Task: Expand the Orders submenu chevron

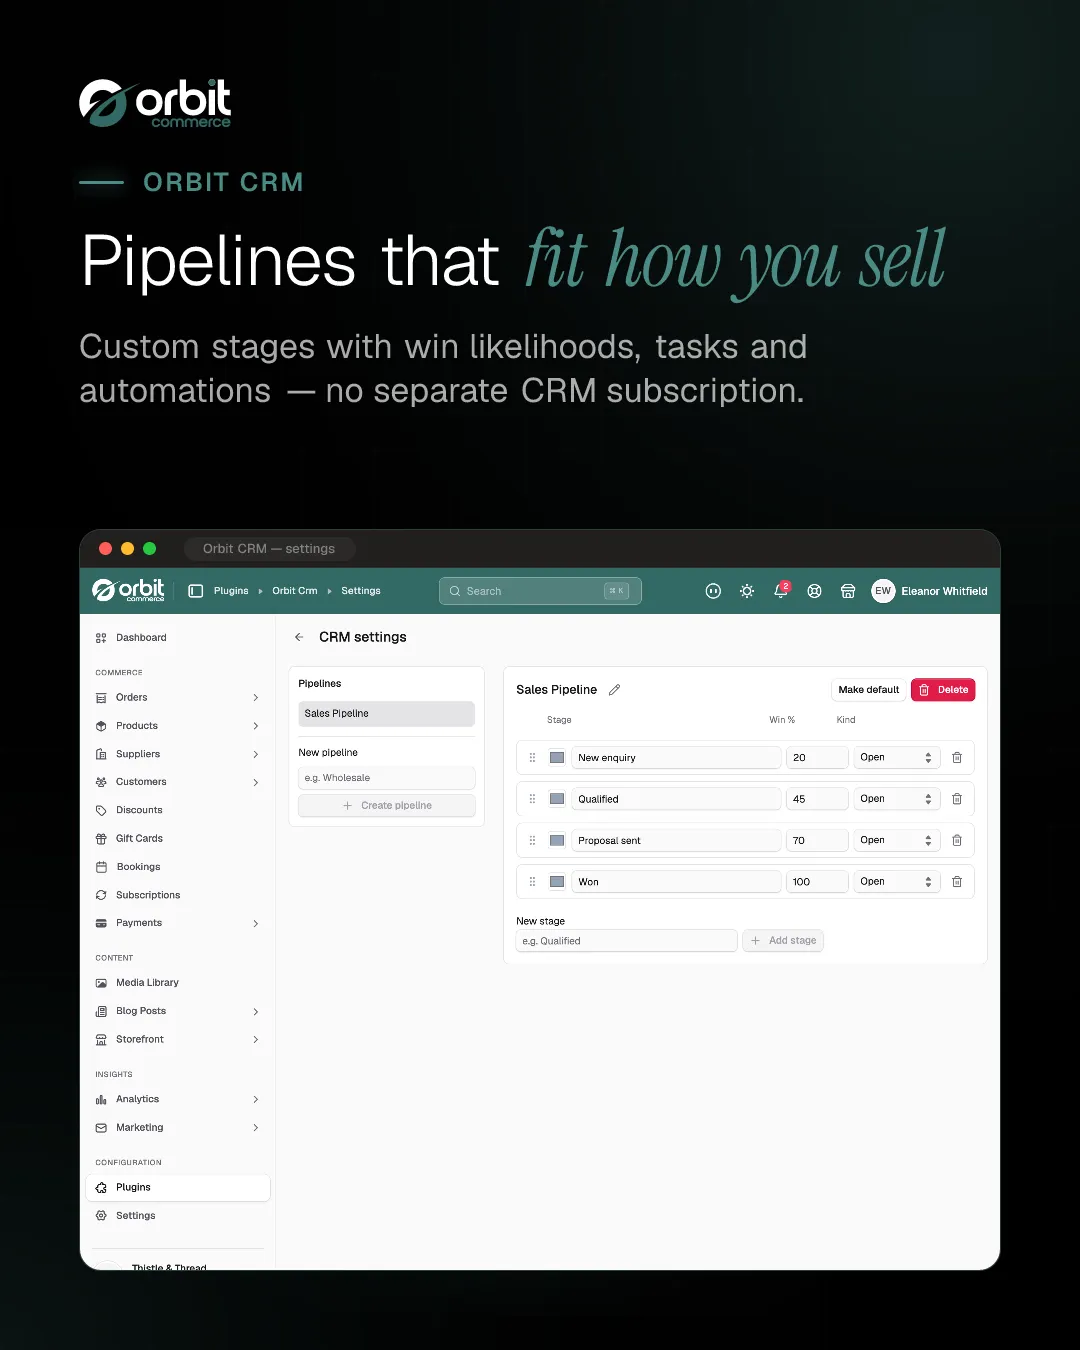Action: point(256,698)
